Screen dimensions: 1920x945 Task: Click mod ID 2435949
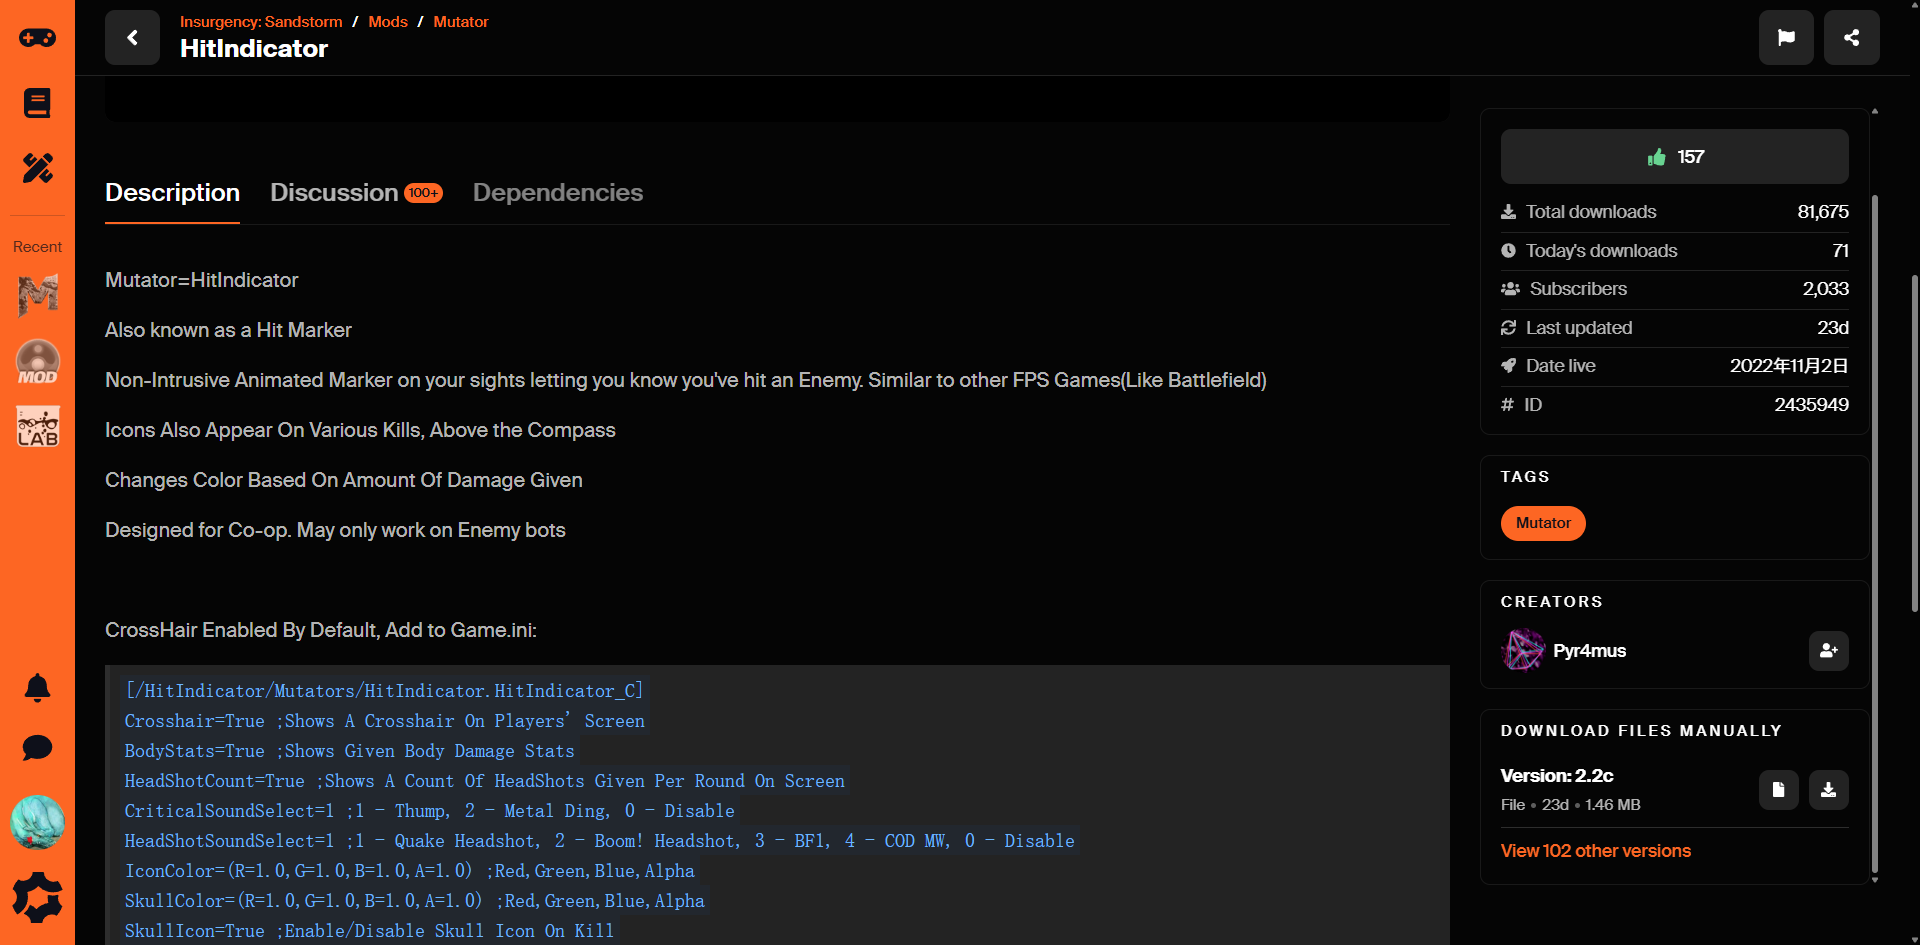pyautogui.click(x=1811, y=405)
